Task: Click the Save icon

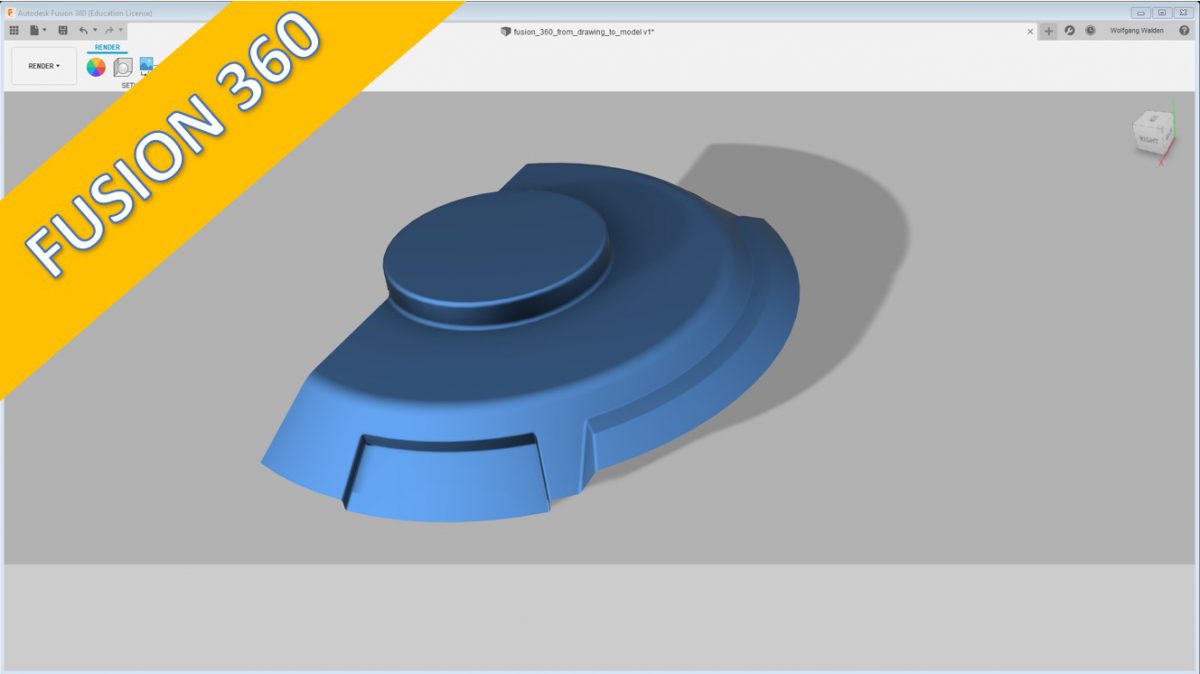Action: coord(62,31)
